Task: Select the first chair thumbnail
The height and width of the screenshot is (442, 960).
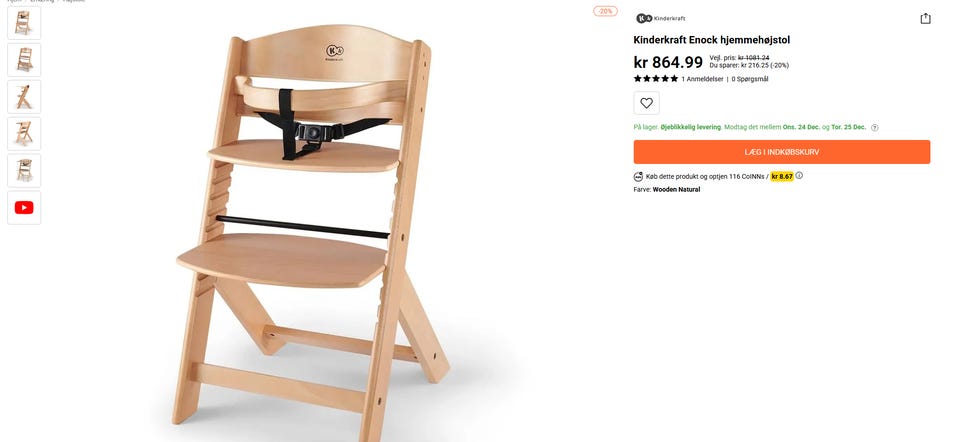Action: tap(24, 23)
